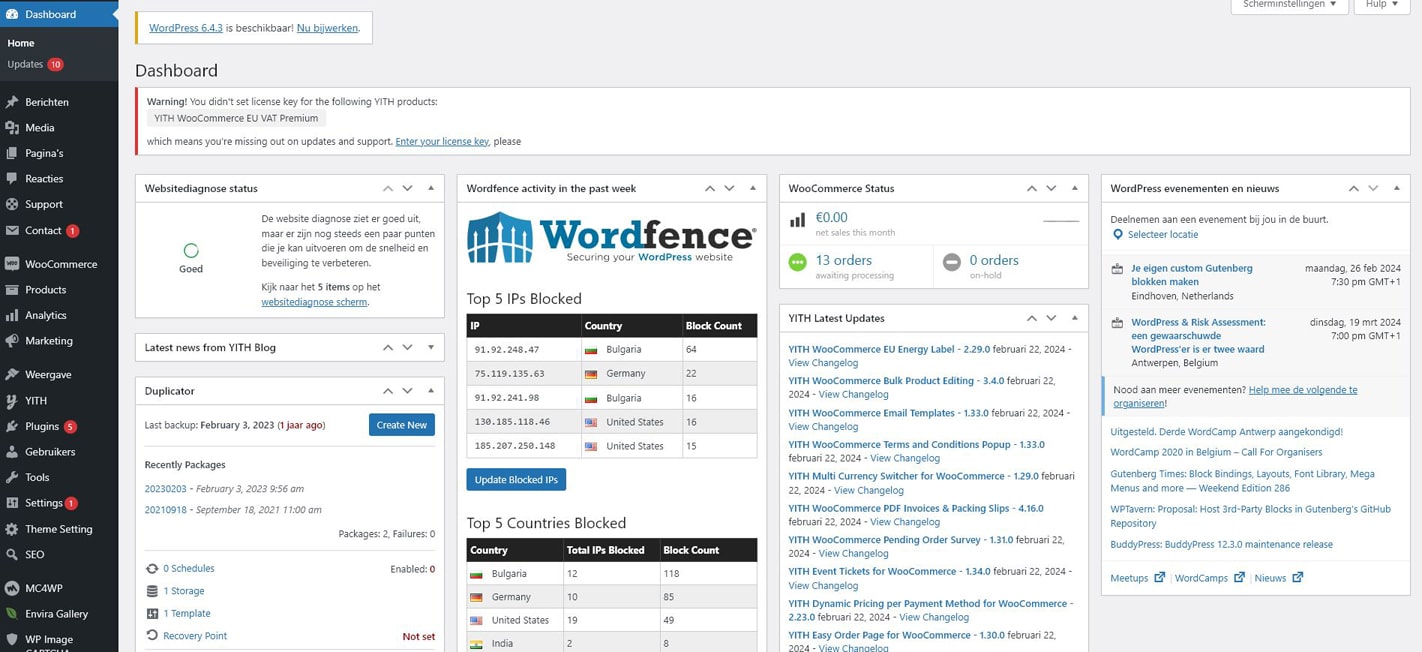Image resolution: width=1422 pixels, height=652 pixels.
Task: Open the Home submenu item
Action: [x=59, y=43]
